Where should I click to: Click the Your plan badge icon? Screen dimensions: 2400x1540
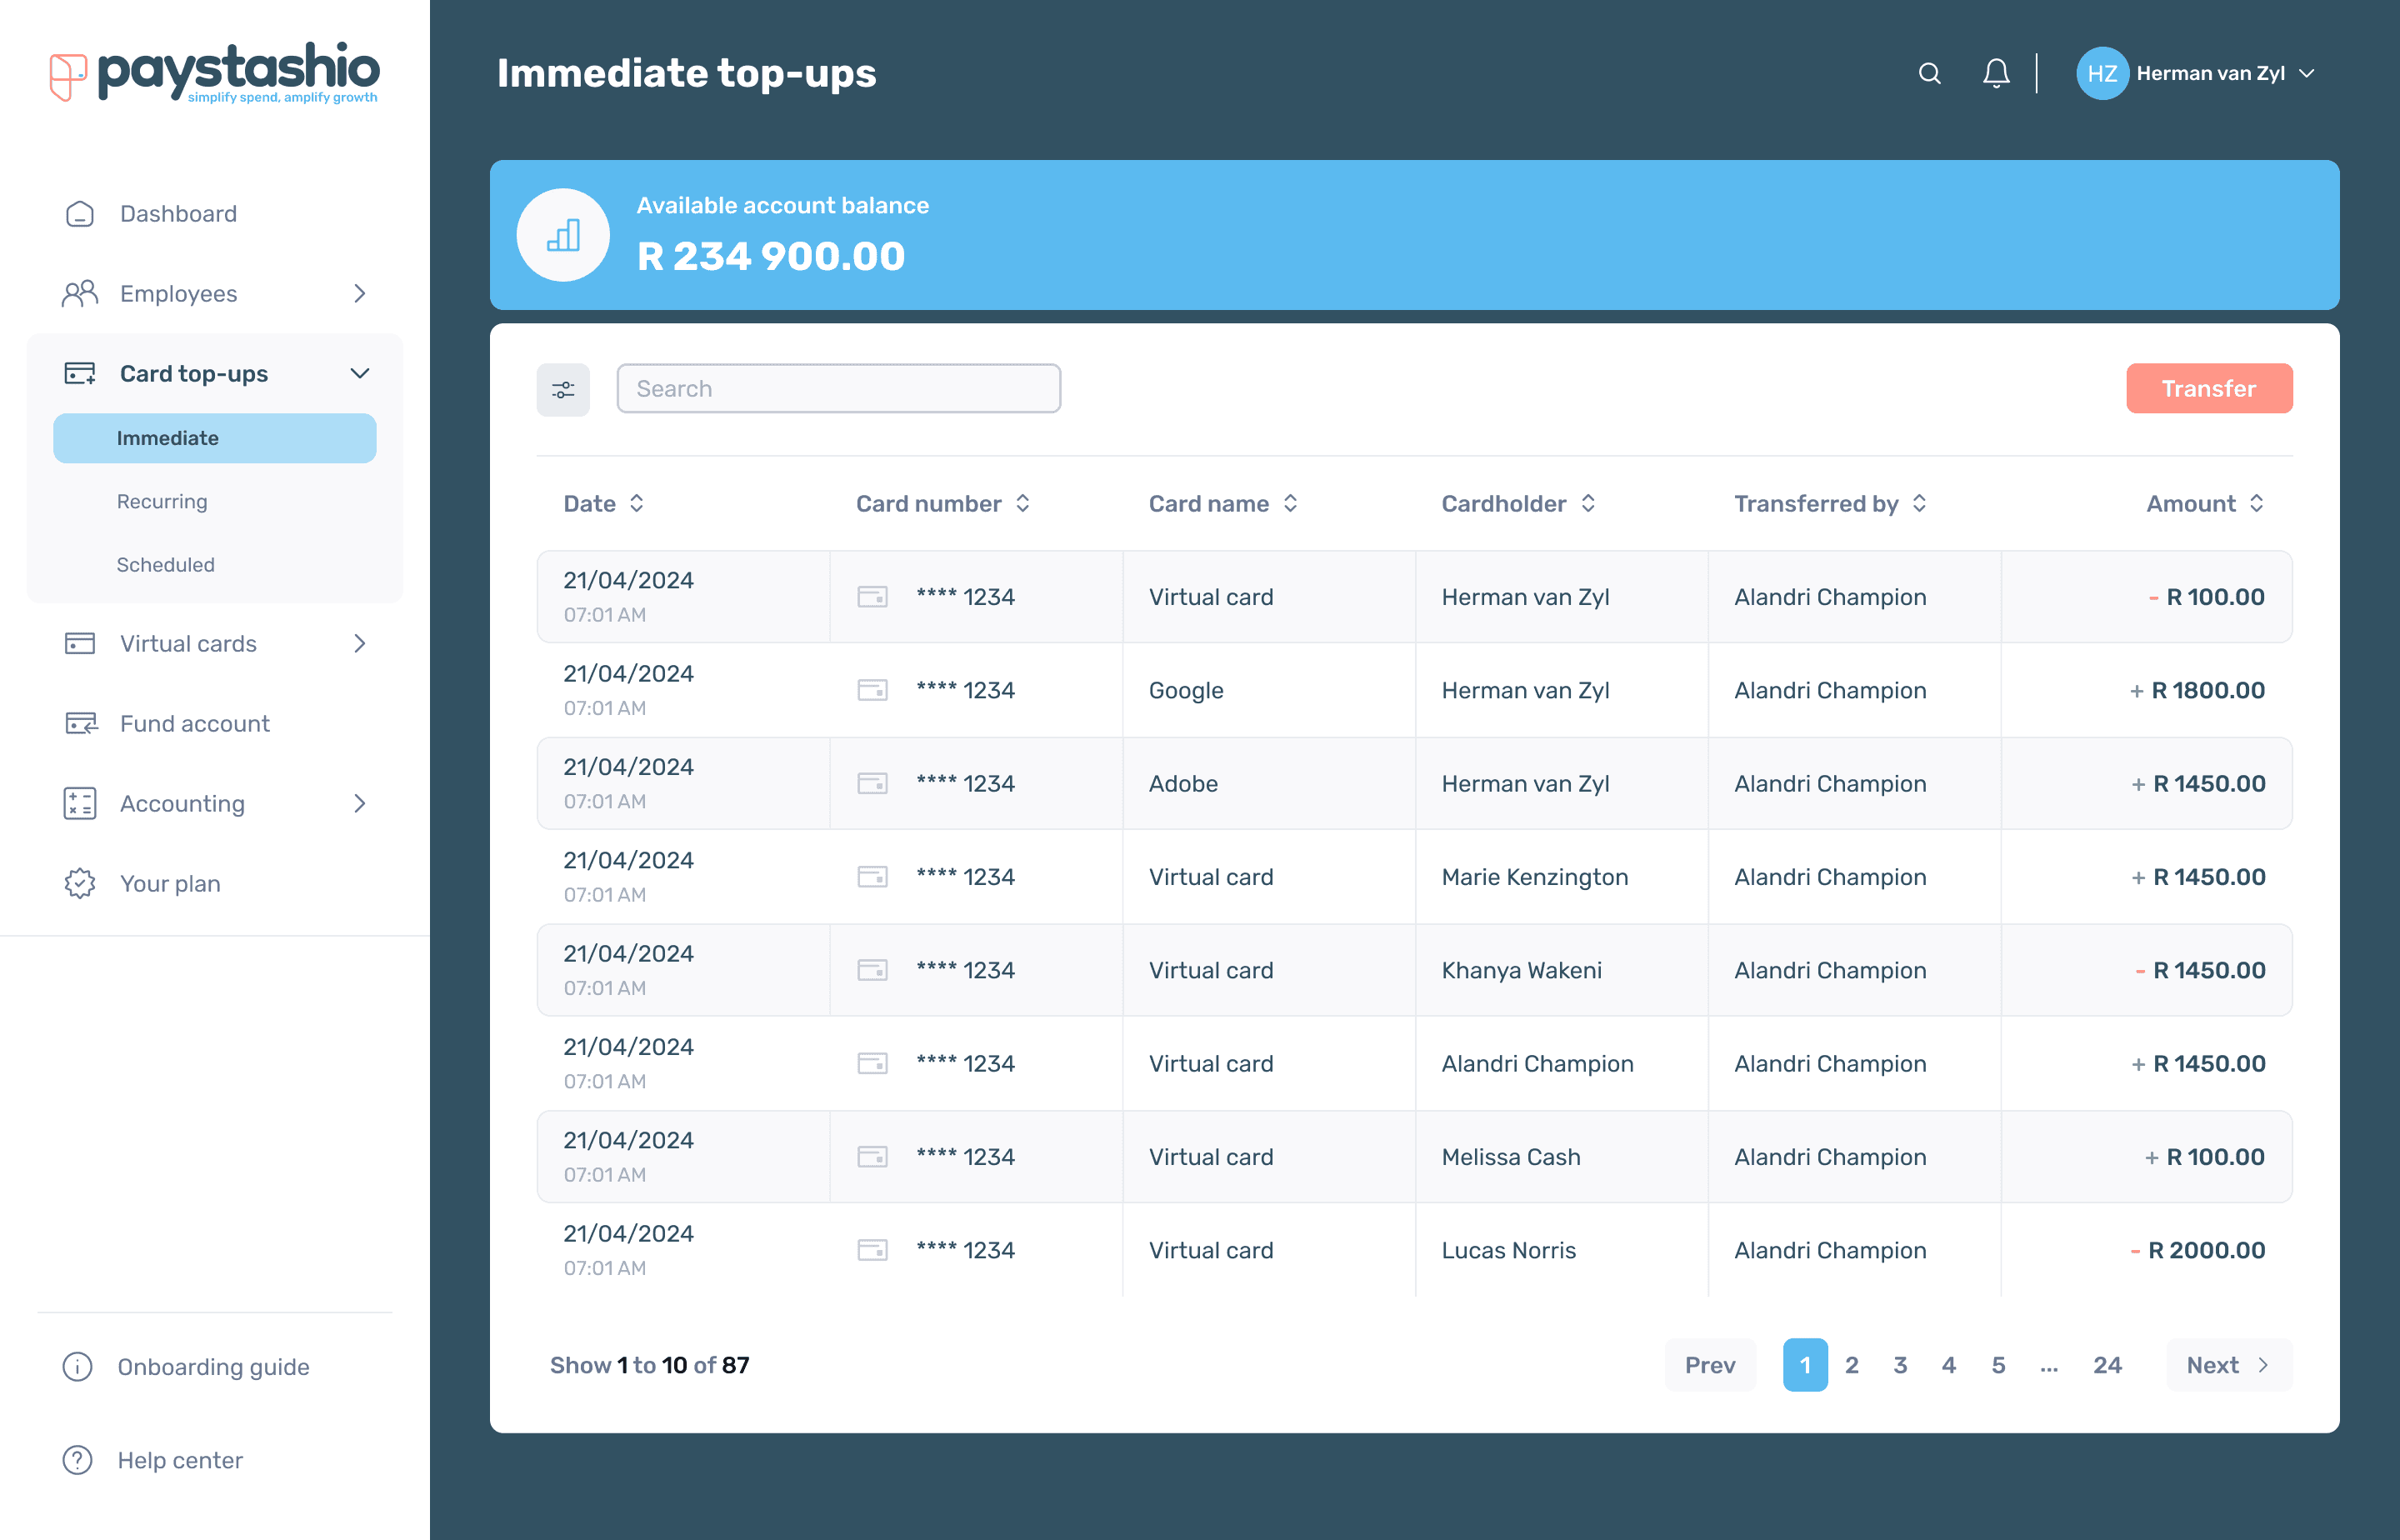80,883
